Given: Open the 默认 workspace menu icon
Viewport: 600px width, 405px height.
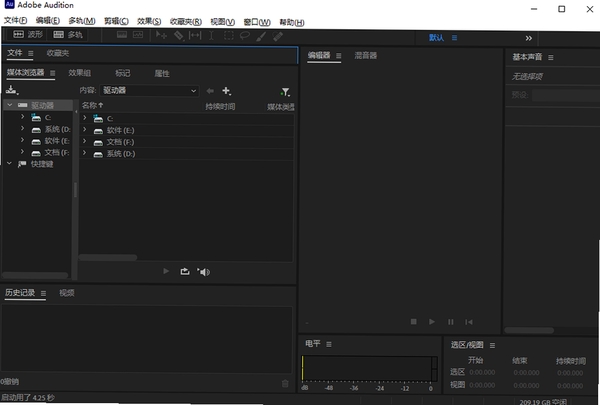Looking at the screenshot, I should (454, 38).
